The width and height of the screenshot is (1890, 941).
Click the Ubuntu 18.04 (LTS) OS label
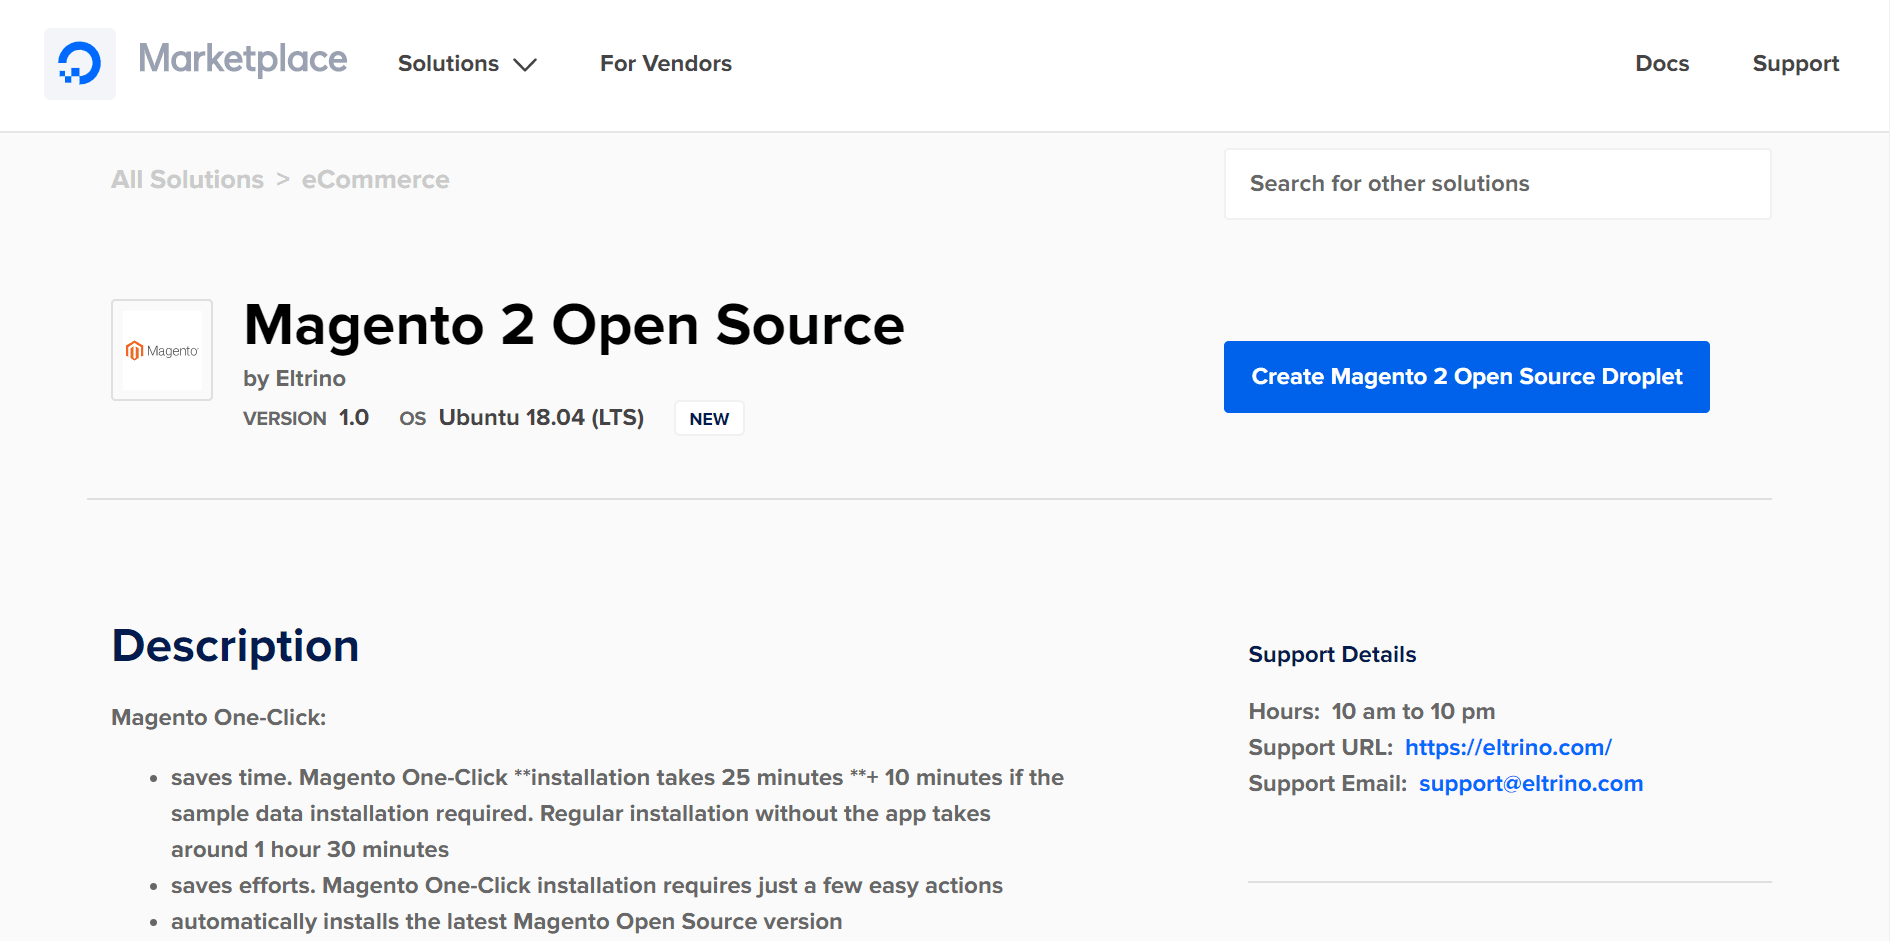pos(541,418)
